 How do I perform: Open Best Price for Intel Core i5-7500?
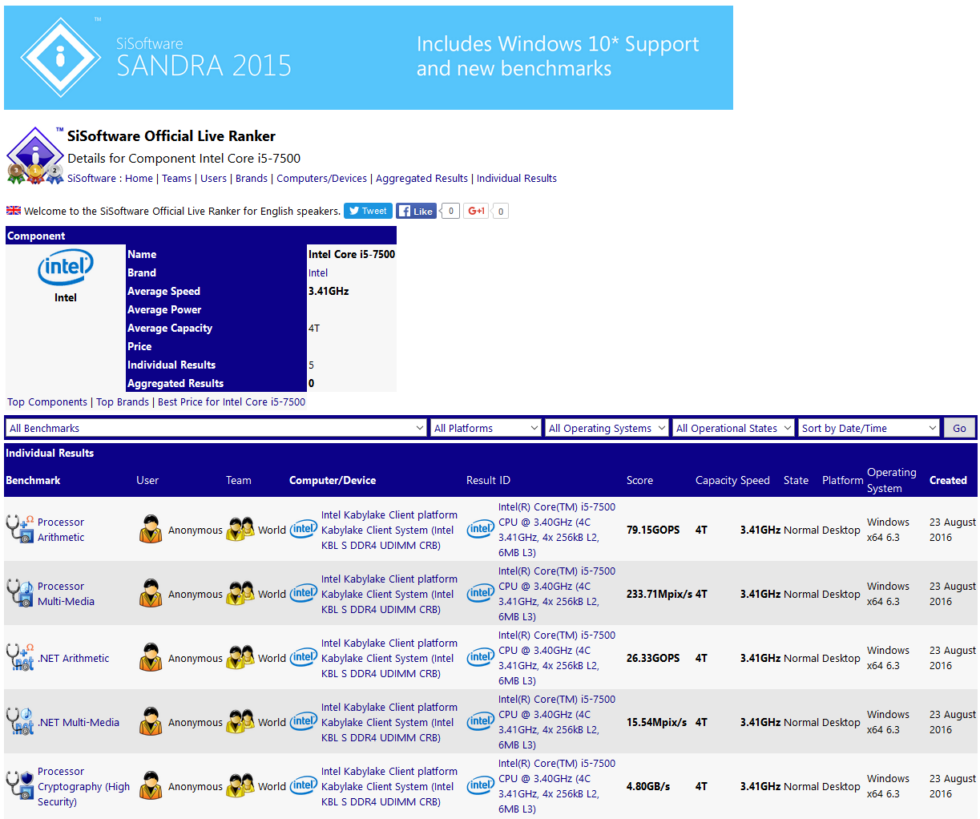(231, 402)
